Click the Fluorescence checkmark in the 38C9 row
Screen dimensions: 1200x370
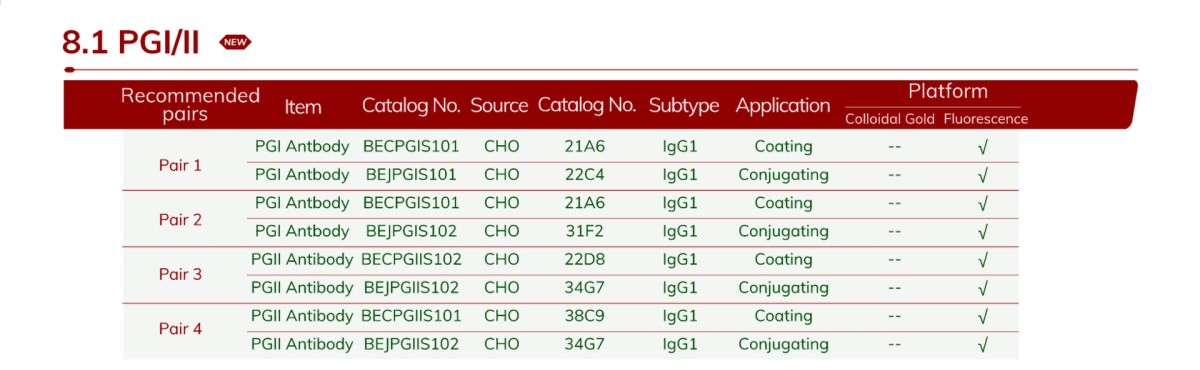coord(983,317)
